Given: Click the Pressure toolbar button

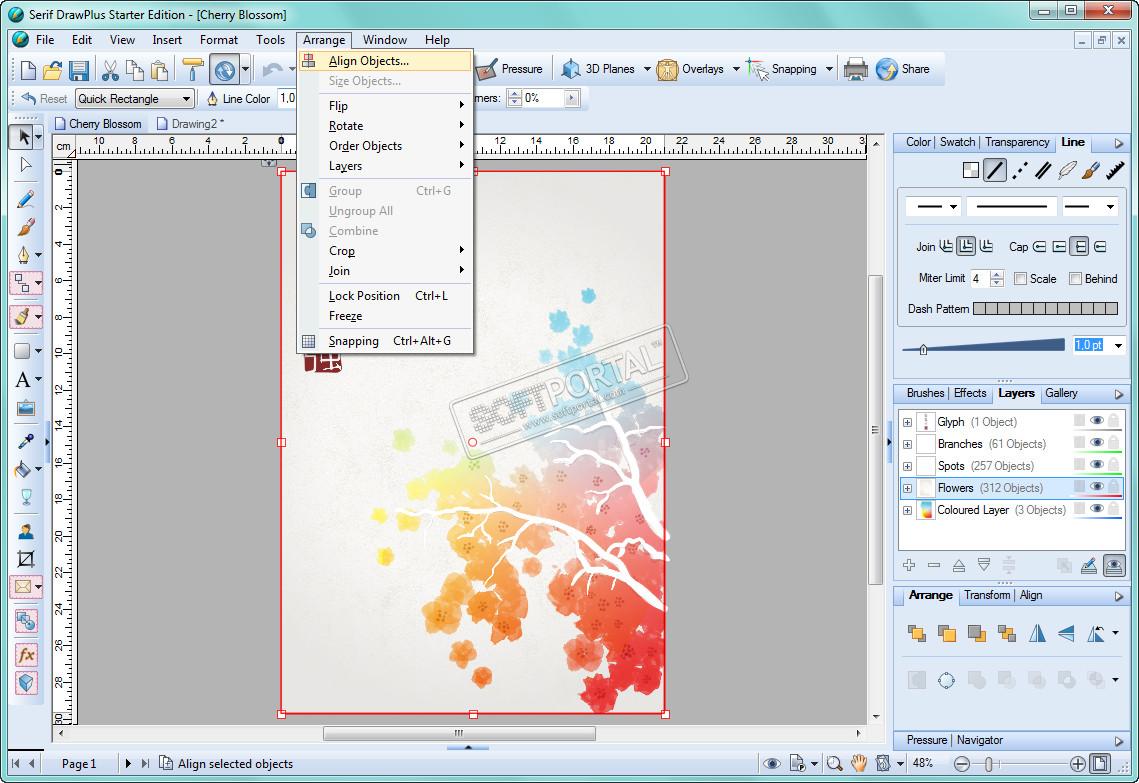Looking at the screenshot, I should [x=510, y=70].
